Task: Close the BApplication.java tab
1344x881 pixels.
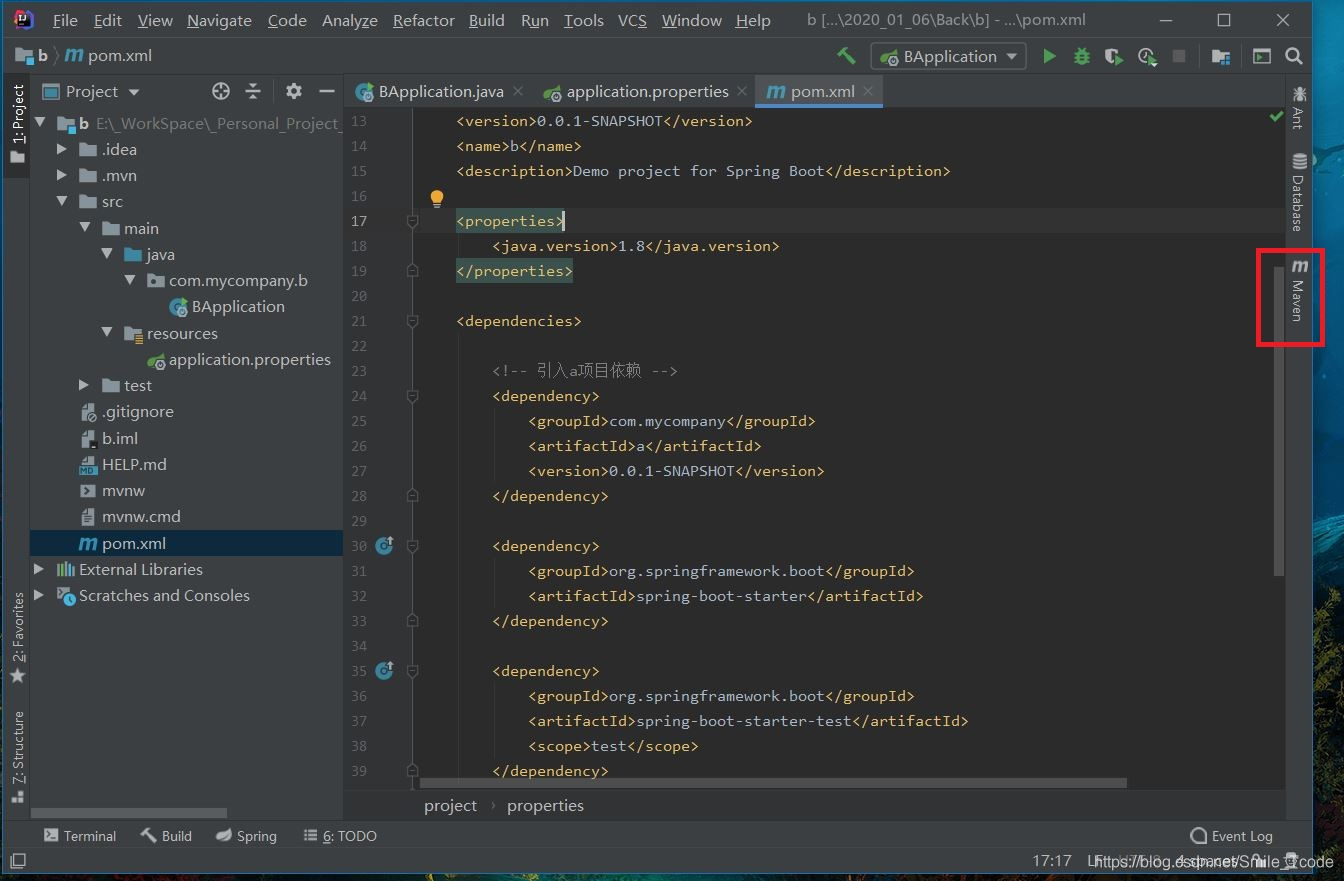Action: click(x=518, y=91)
